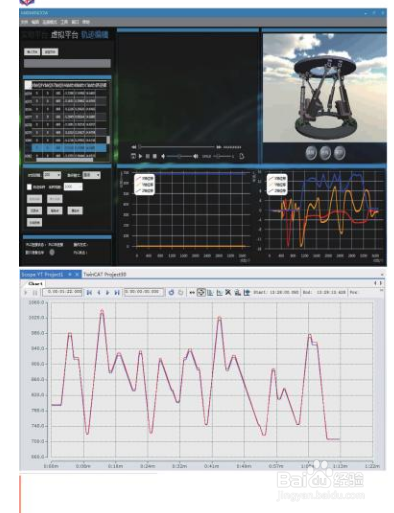Click the video seek progress bar
394x513 pixels.
177,147
